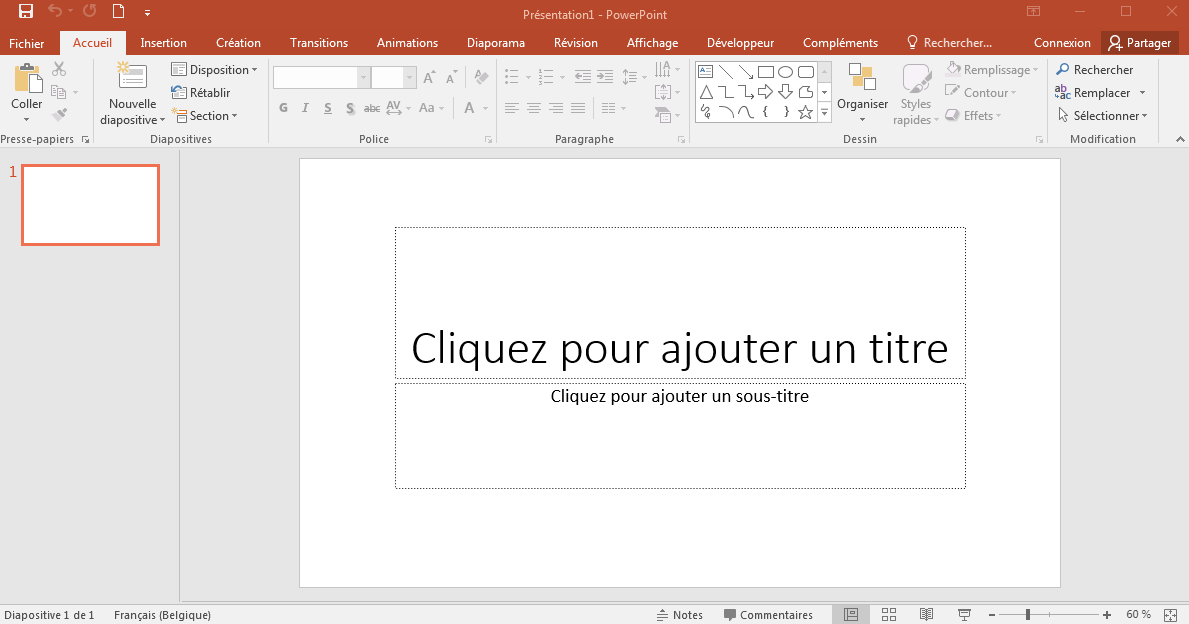Pick the oval shape from shapes gallery
Screen dimensions: 1189x624
click(x=786, y=72)
